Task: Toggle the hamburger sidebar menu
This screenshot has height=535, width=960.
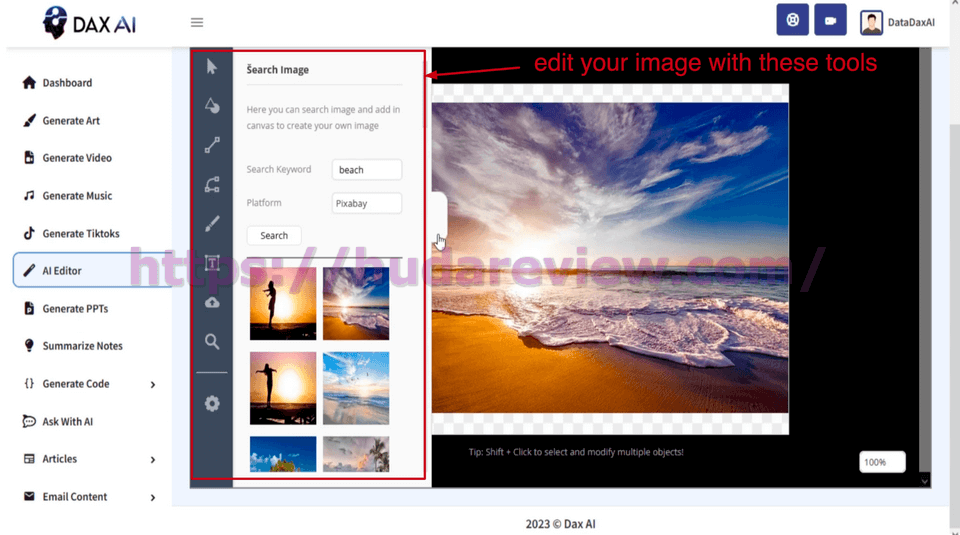Action: [197, 23]
